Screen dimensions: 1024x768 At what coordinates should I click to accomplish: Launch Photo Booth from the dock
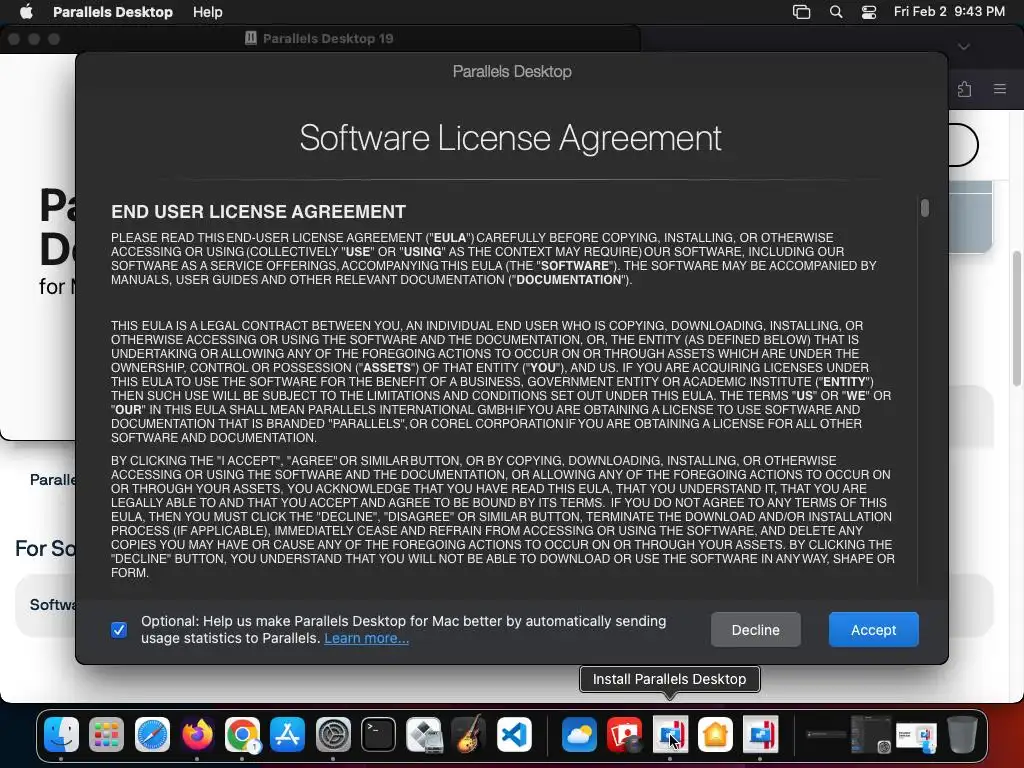[624, 735]
